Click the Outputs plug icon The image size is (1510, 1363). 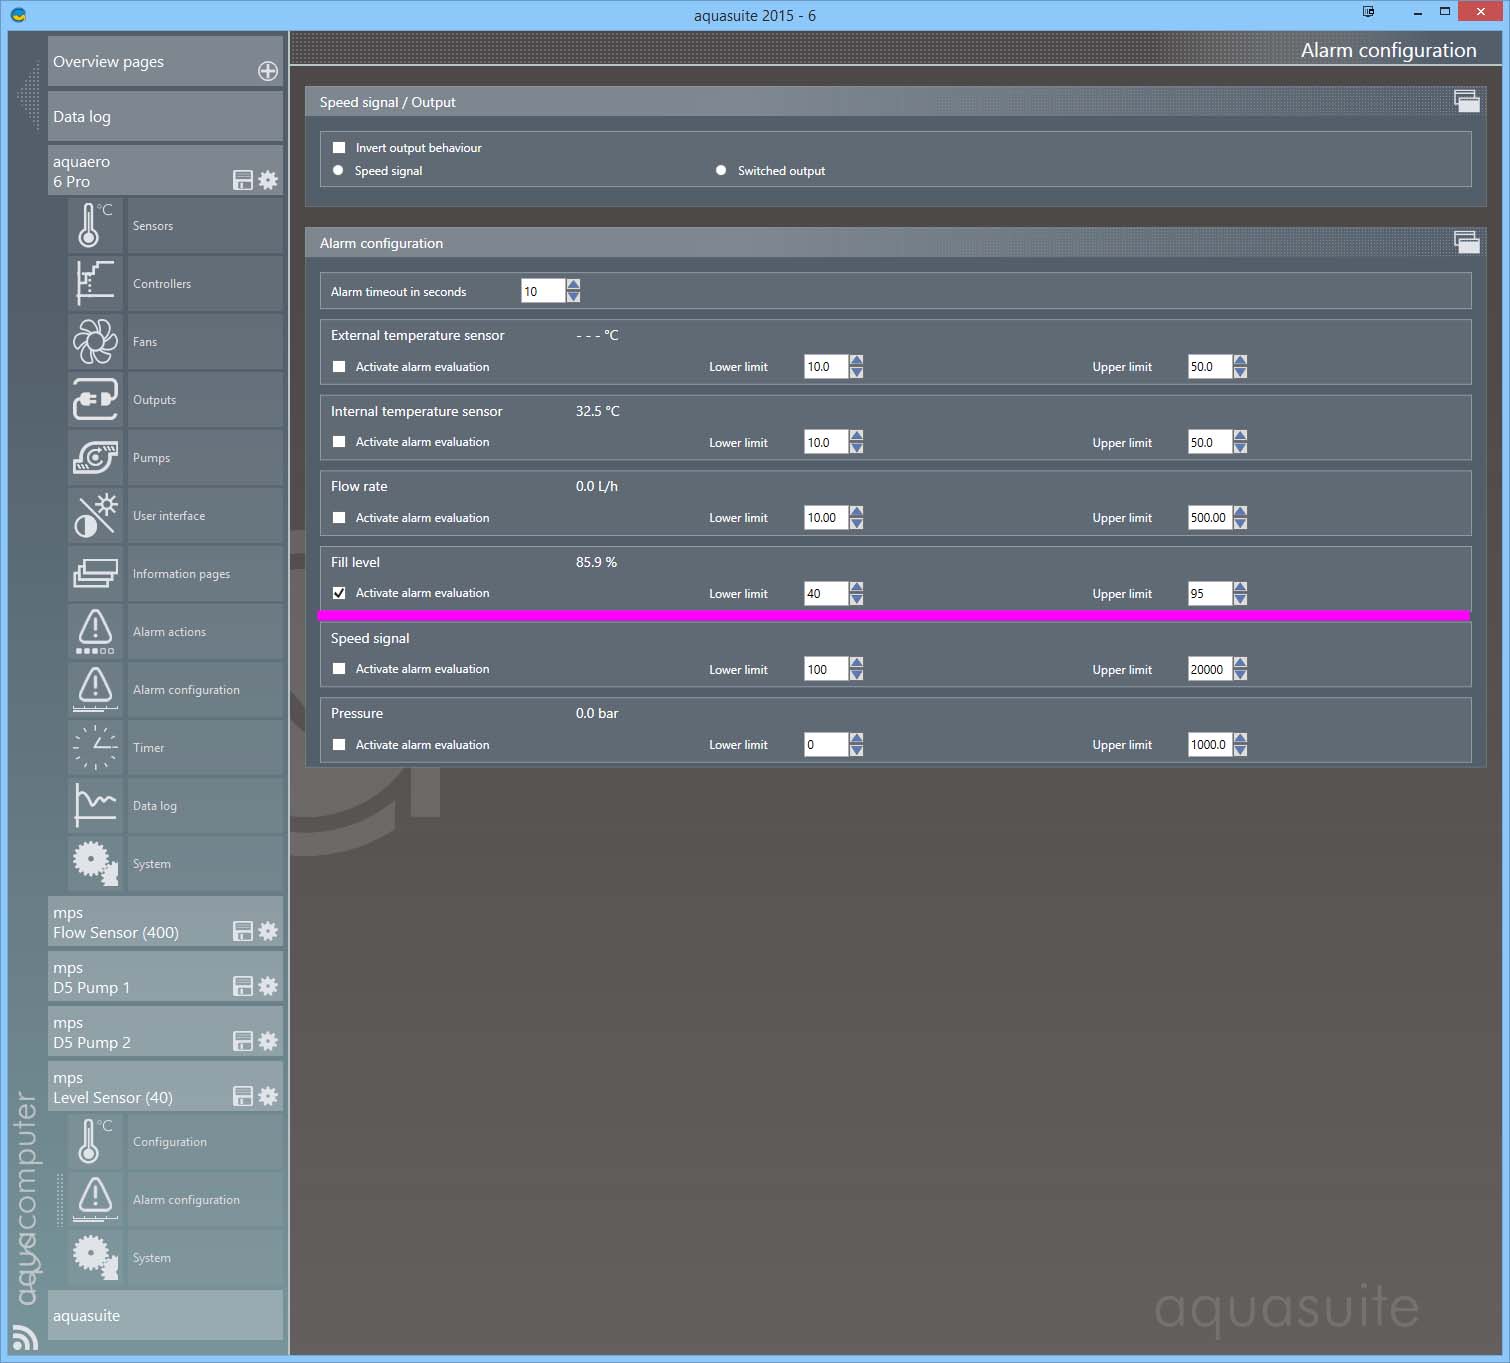(95, 400)
